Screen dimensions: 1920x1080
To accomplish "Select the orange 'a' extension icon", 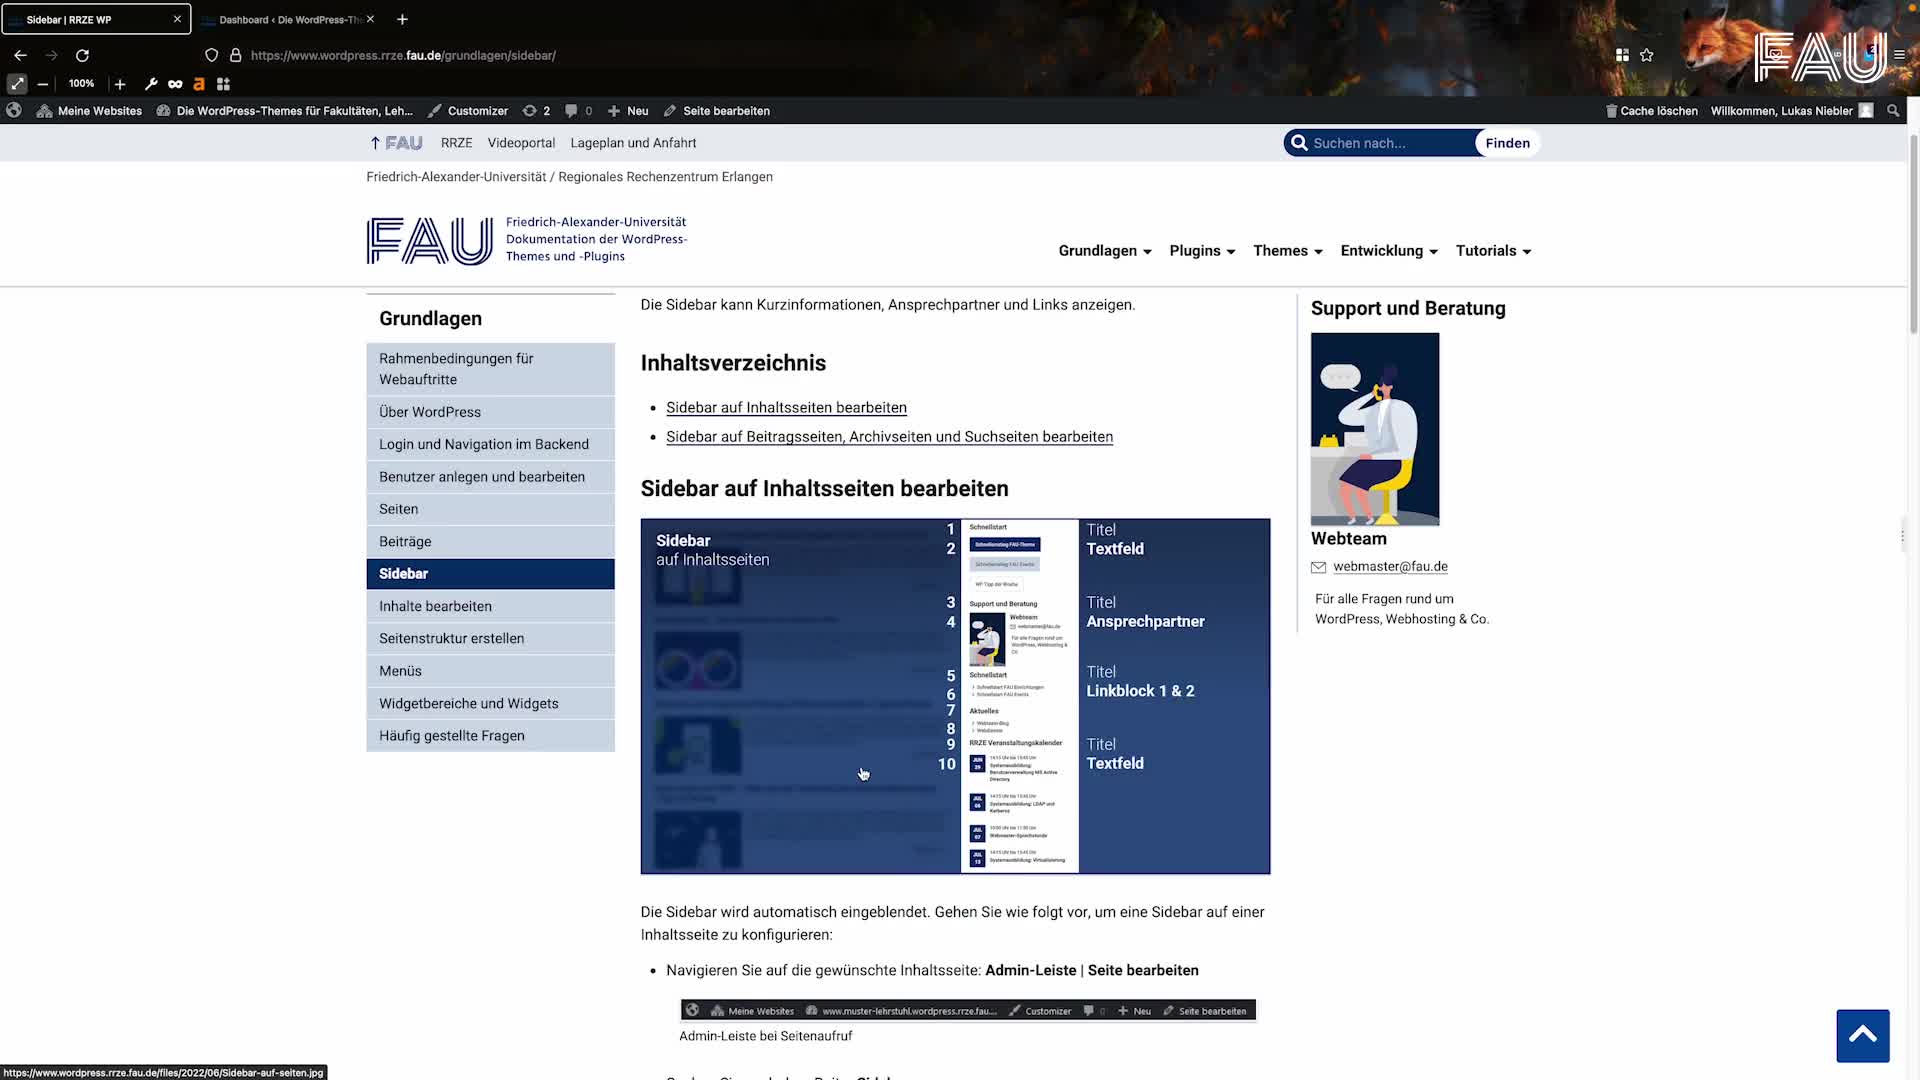I will point(199,84).
